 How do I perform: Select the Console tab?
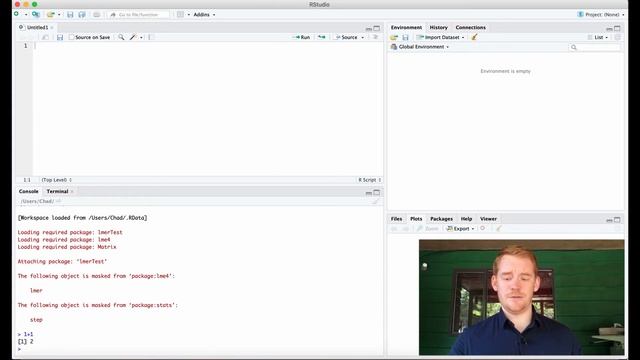tap(28, 191)
